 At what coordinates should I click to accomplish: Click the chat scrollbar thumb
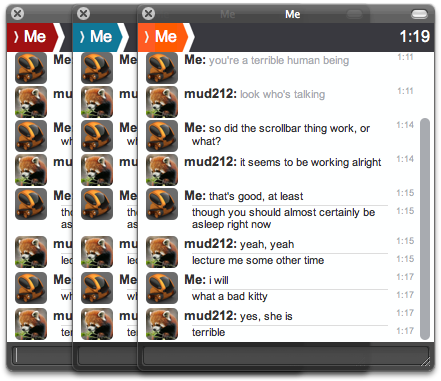(425, 229)
